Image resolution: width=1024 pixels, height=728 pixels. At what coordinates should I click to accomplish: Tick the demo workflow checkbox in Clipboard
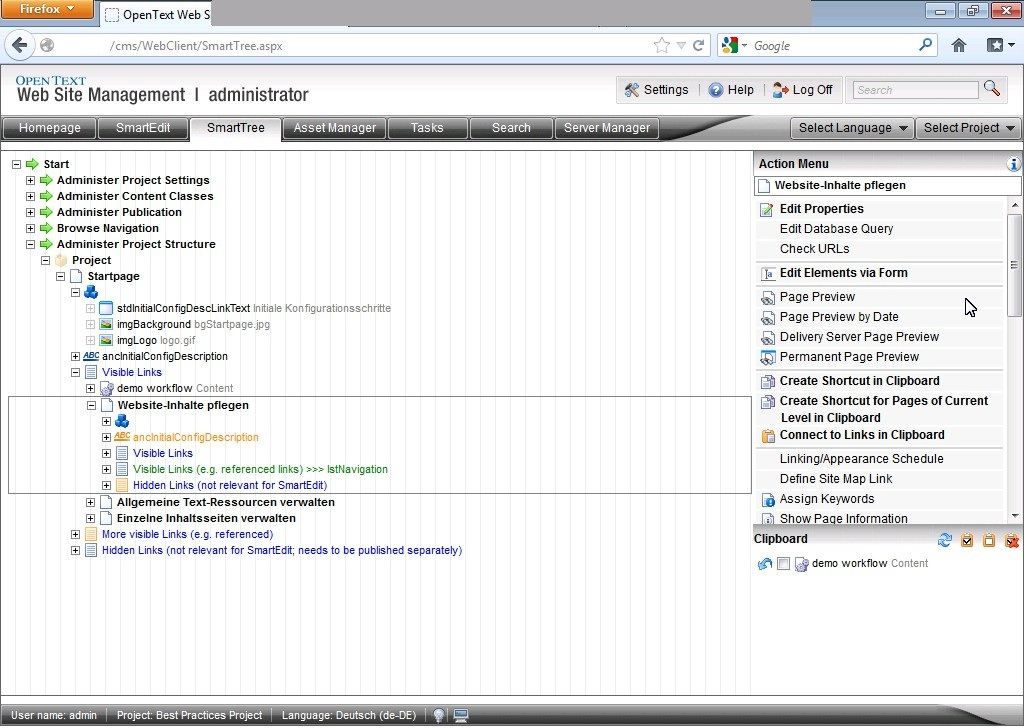coord(784,563)
